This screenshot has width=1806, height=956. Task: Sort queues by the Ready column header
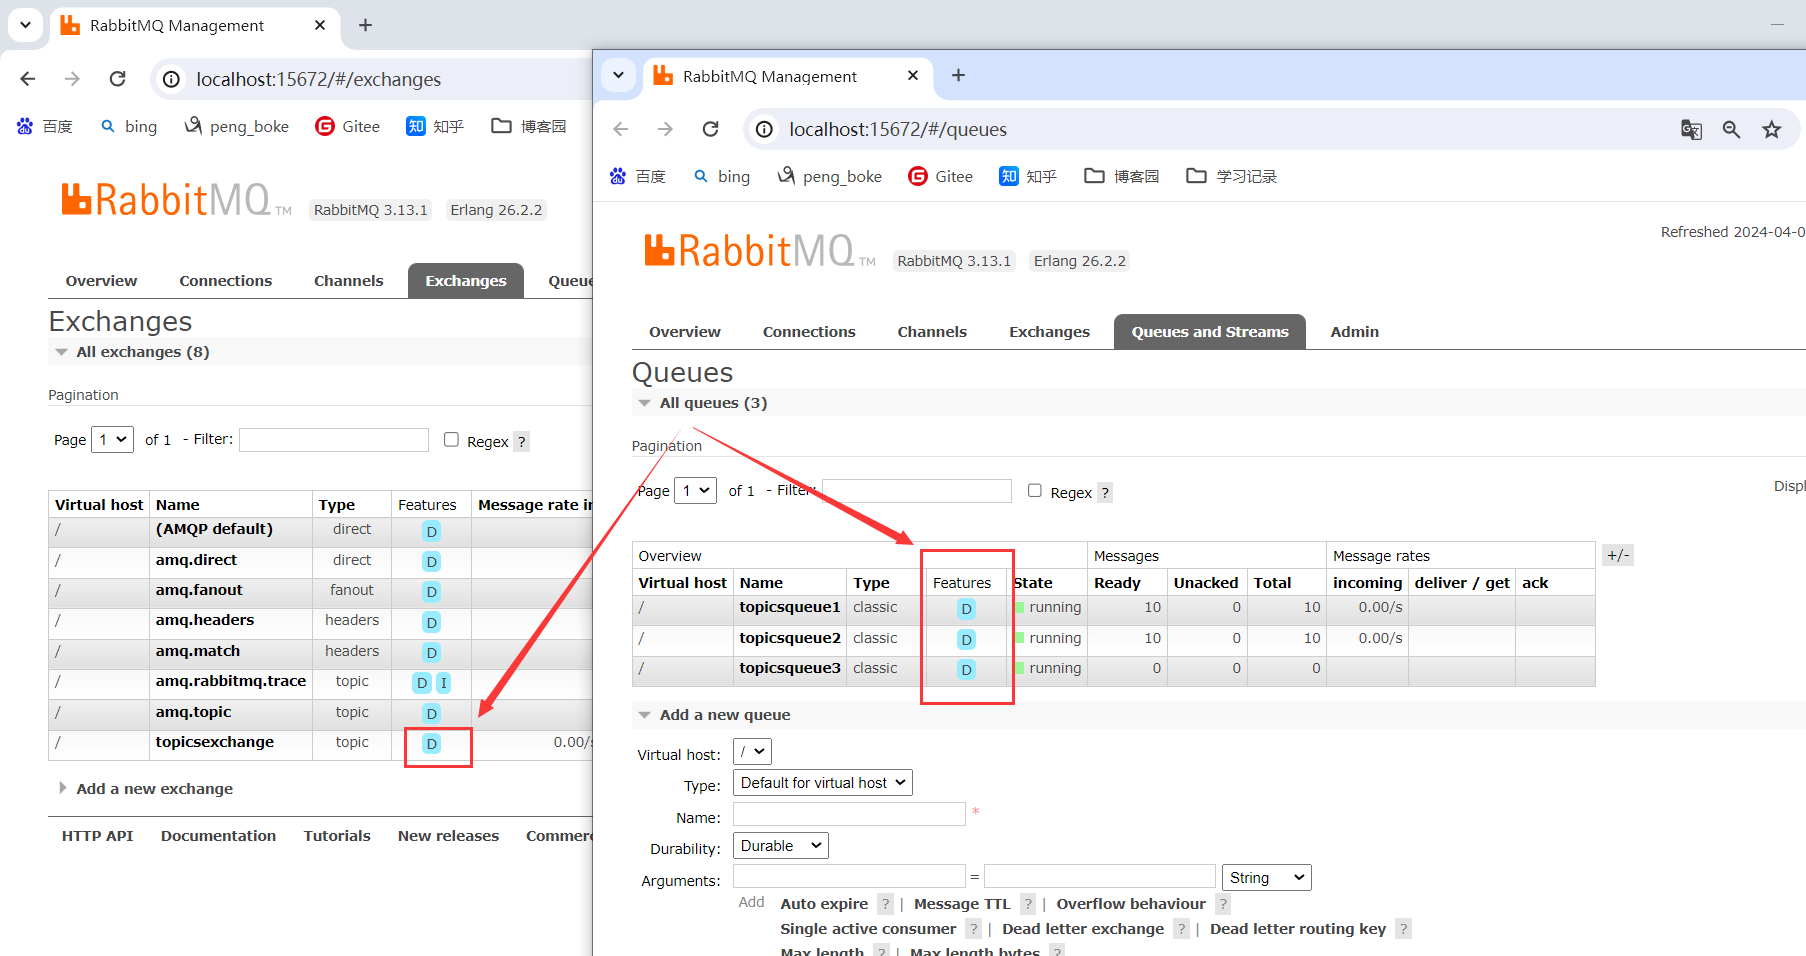point(1117,583)
